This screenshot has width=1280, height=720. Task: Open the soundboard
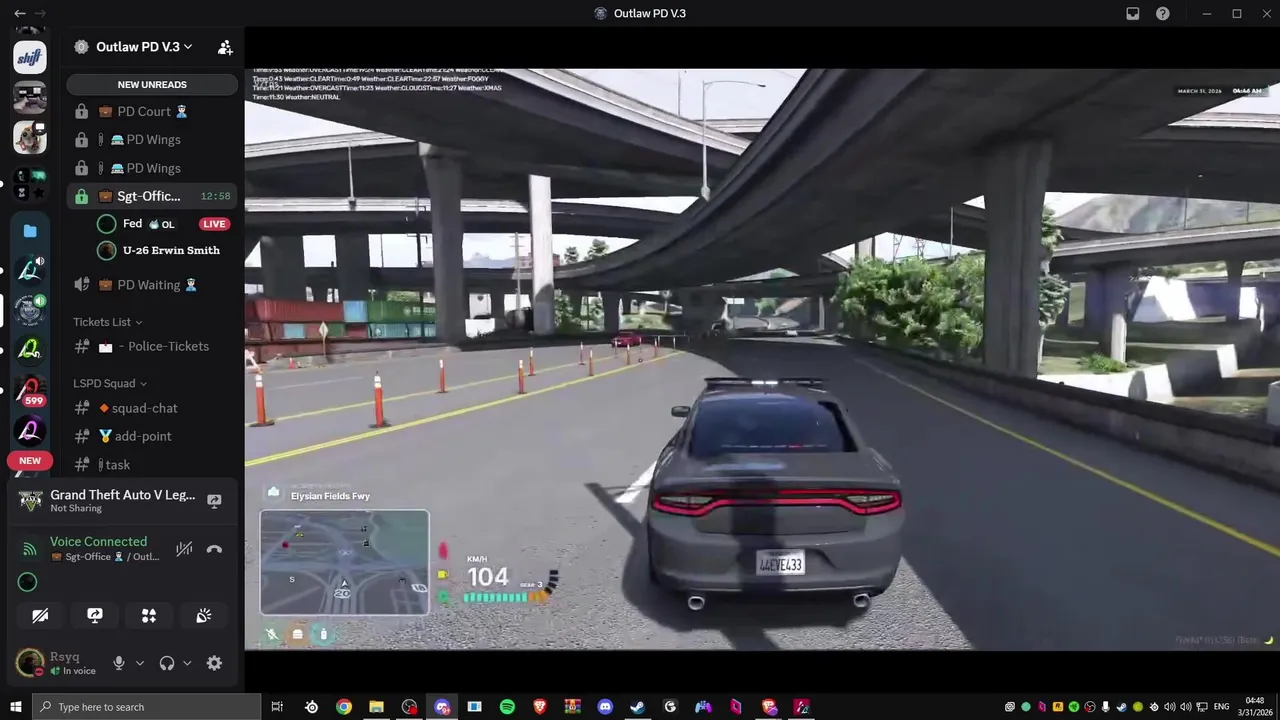tap(203, 616)
